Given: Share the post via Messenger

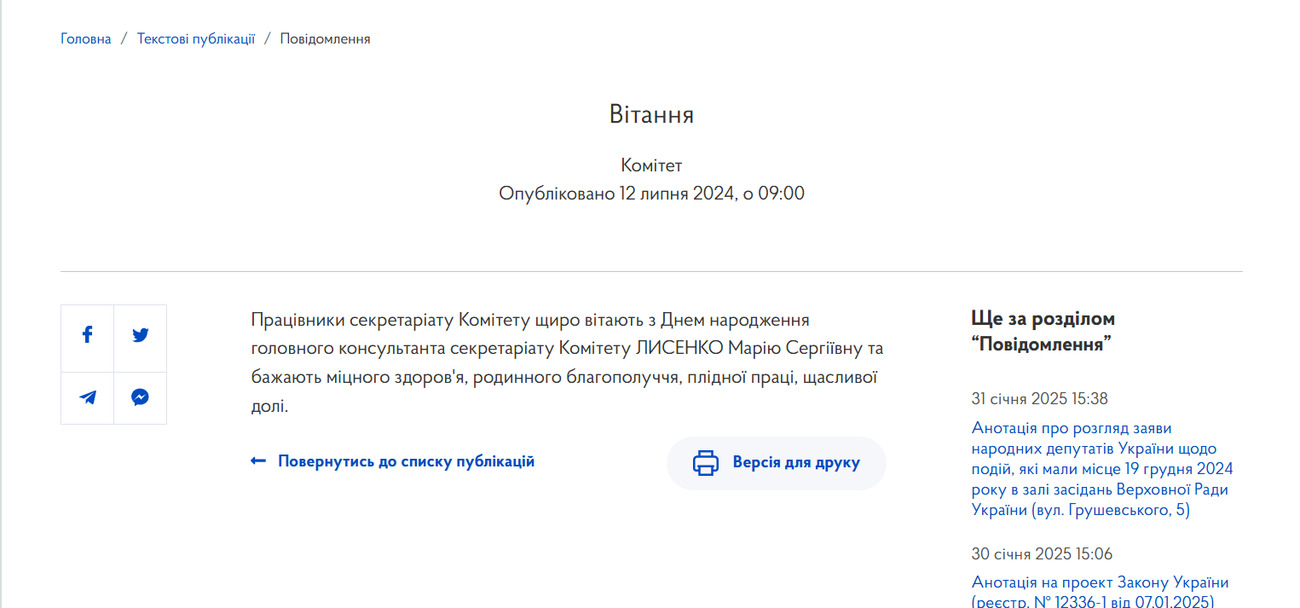Looking at the screenshot, I should tap(140, 398).
